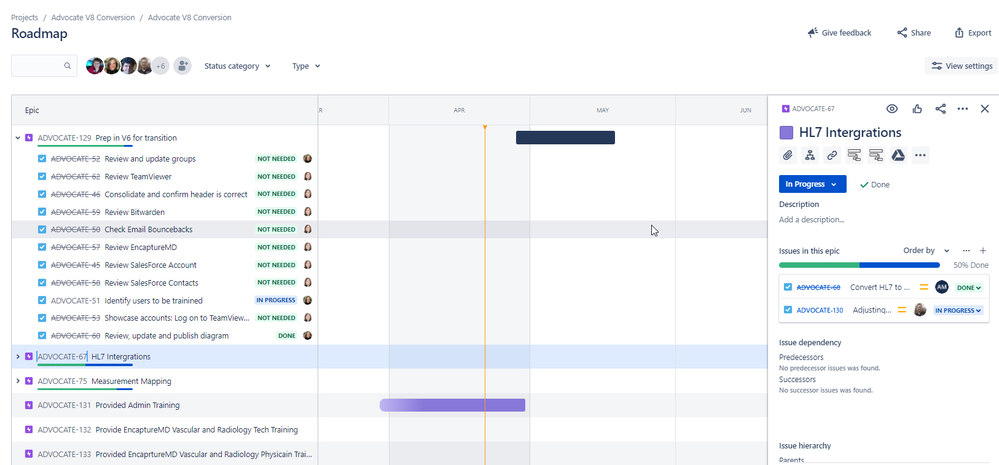
Task: Toggle checkbox for Review TeamViewer
Action: (42, 176)
